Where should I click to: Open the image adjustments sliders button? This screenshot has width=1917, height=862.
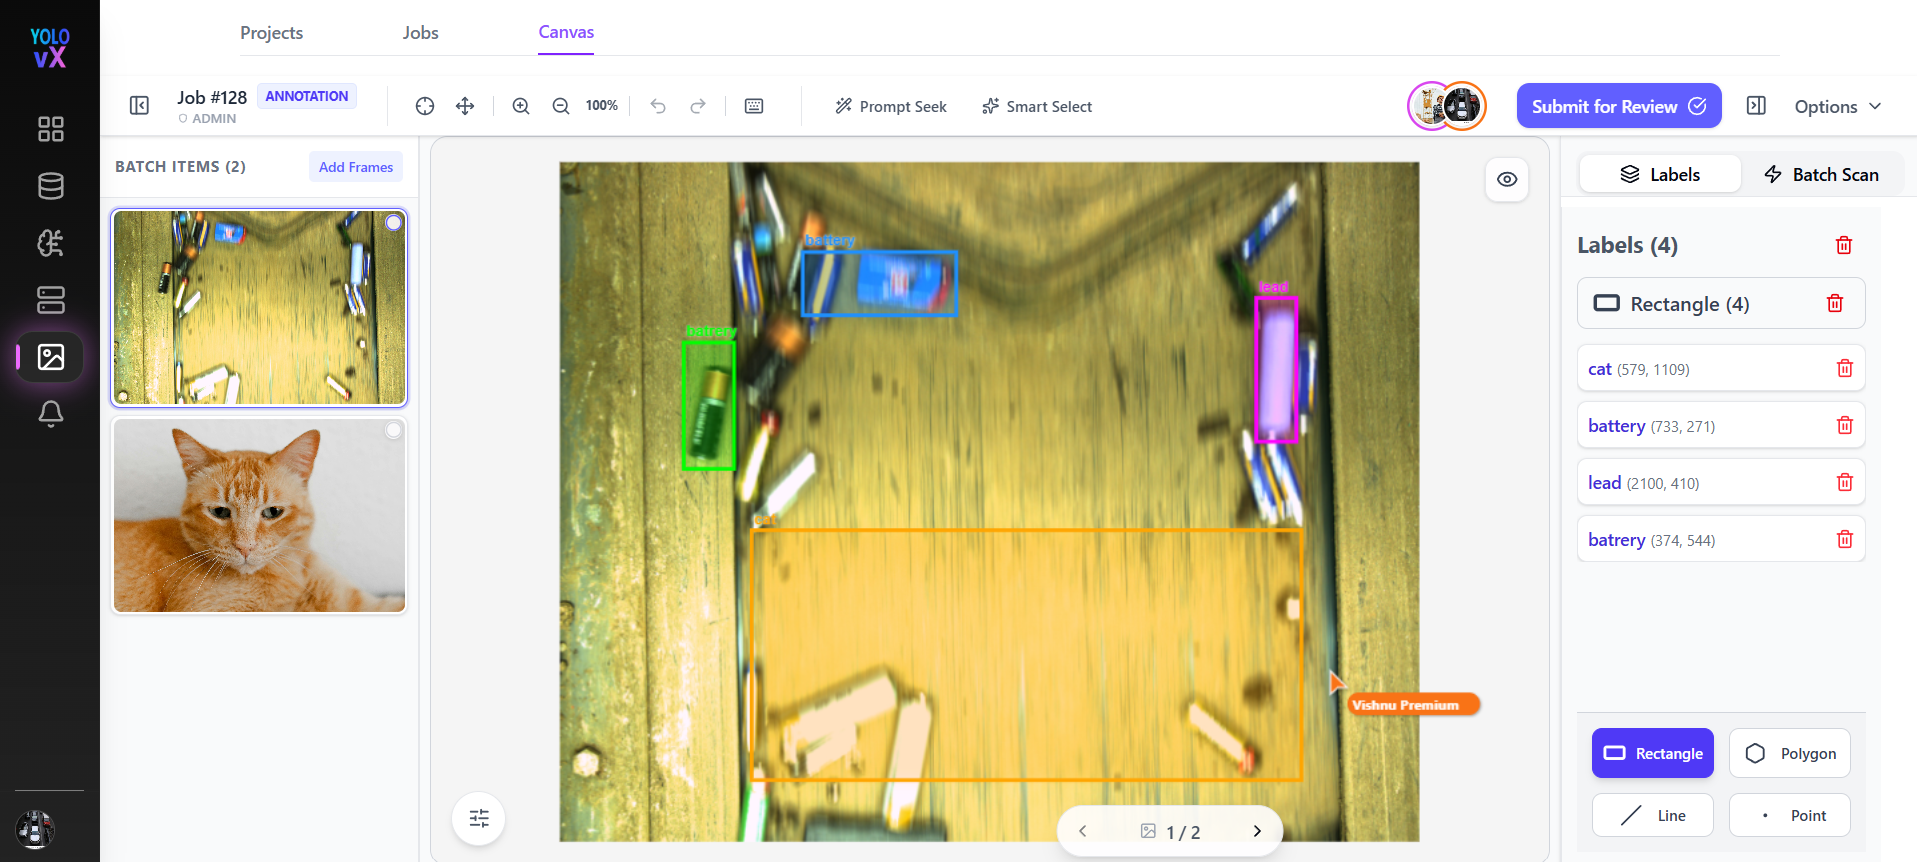[x=479, y=819]
